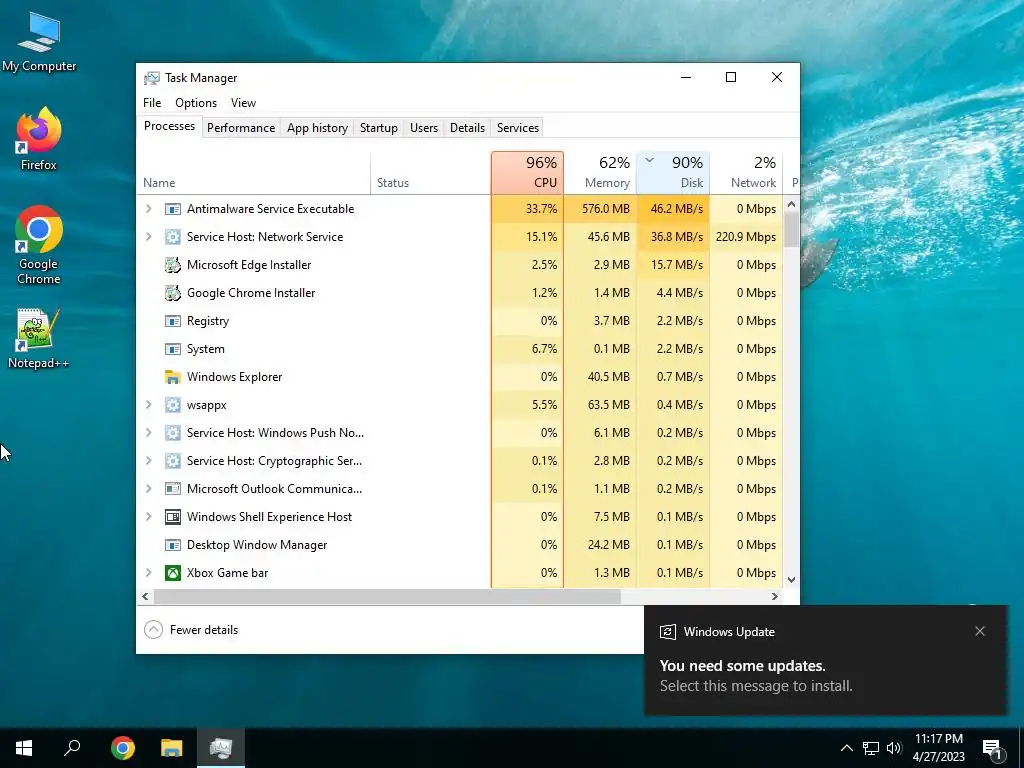
Task: Open the File menu
Action: [x=152, y=103]
